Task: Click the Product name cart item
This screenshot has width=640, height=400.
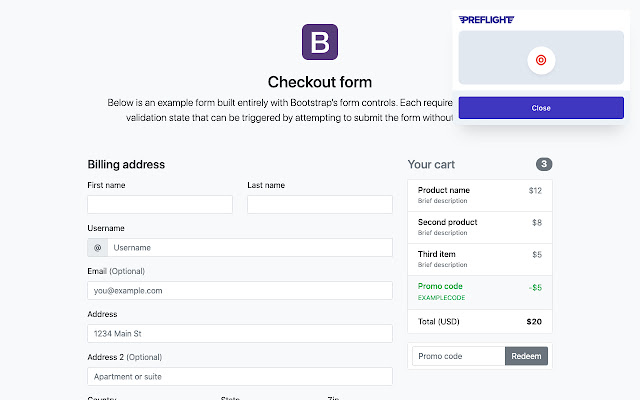Action: pyautogui.click(x=480, y=195)
